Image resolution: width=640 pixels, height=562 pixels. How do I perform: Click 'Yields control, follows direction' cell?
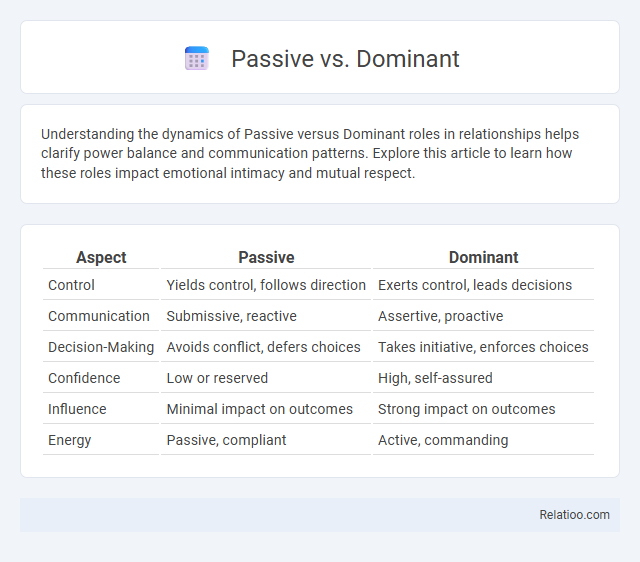coord(266,285)
